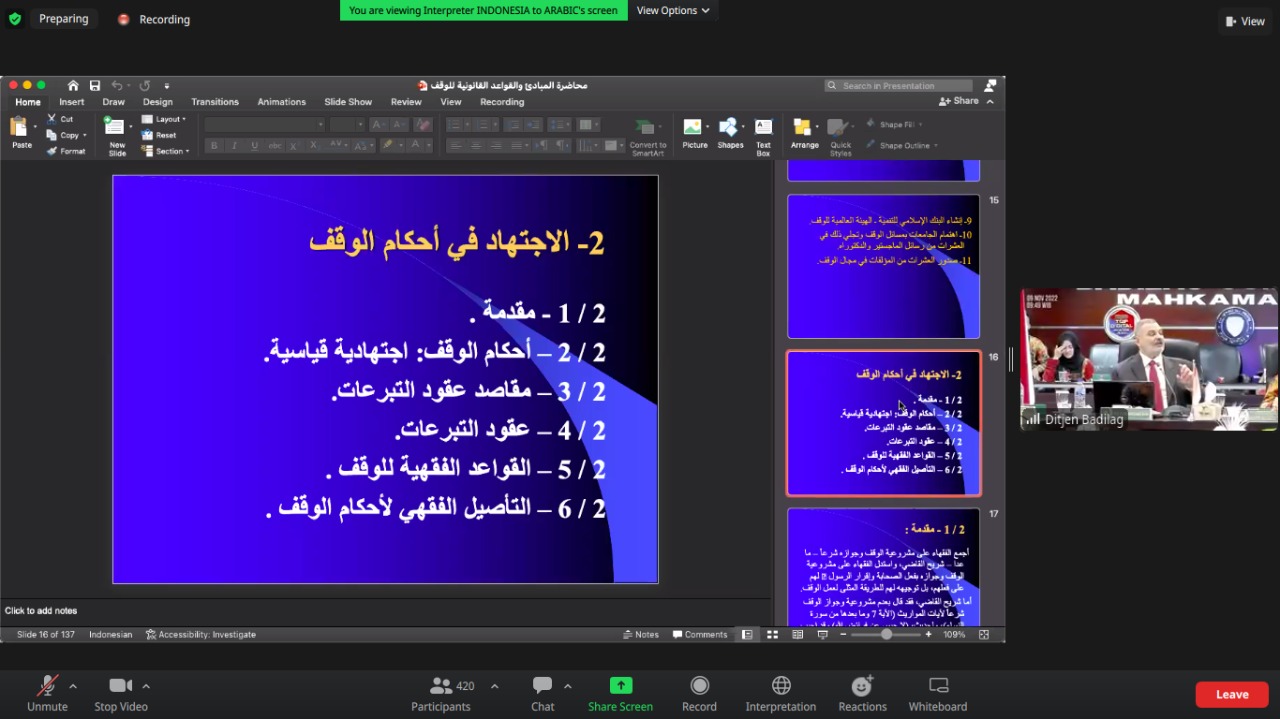Open Reactions emoji icon
Screen dimensions: 1280x719
click(x=862, y=686)
